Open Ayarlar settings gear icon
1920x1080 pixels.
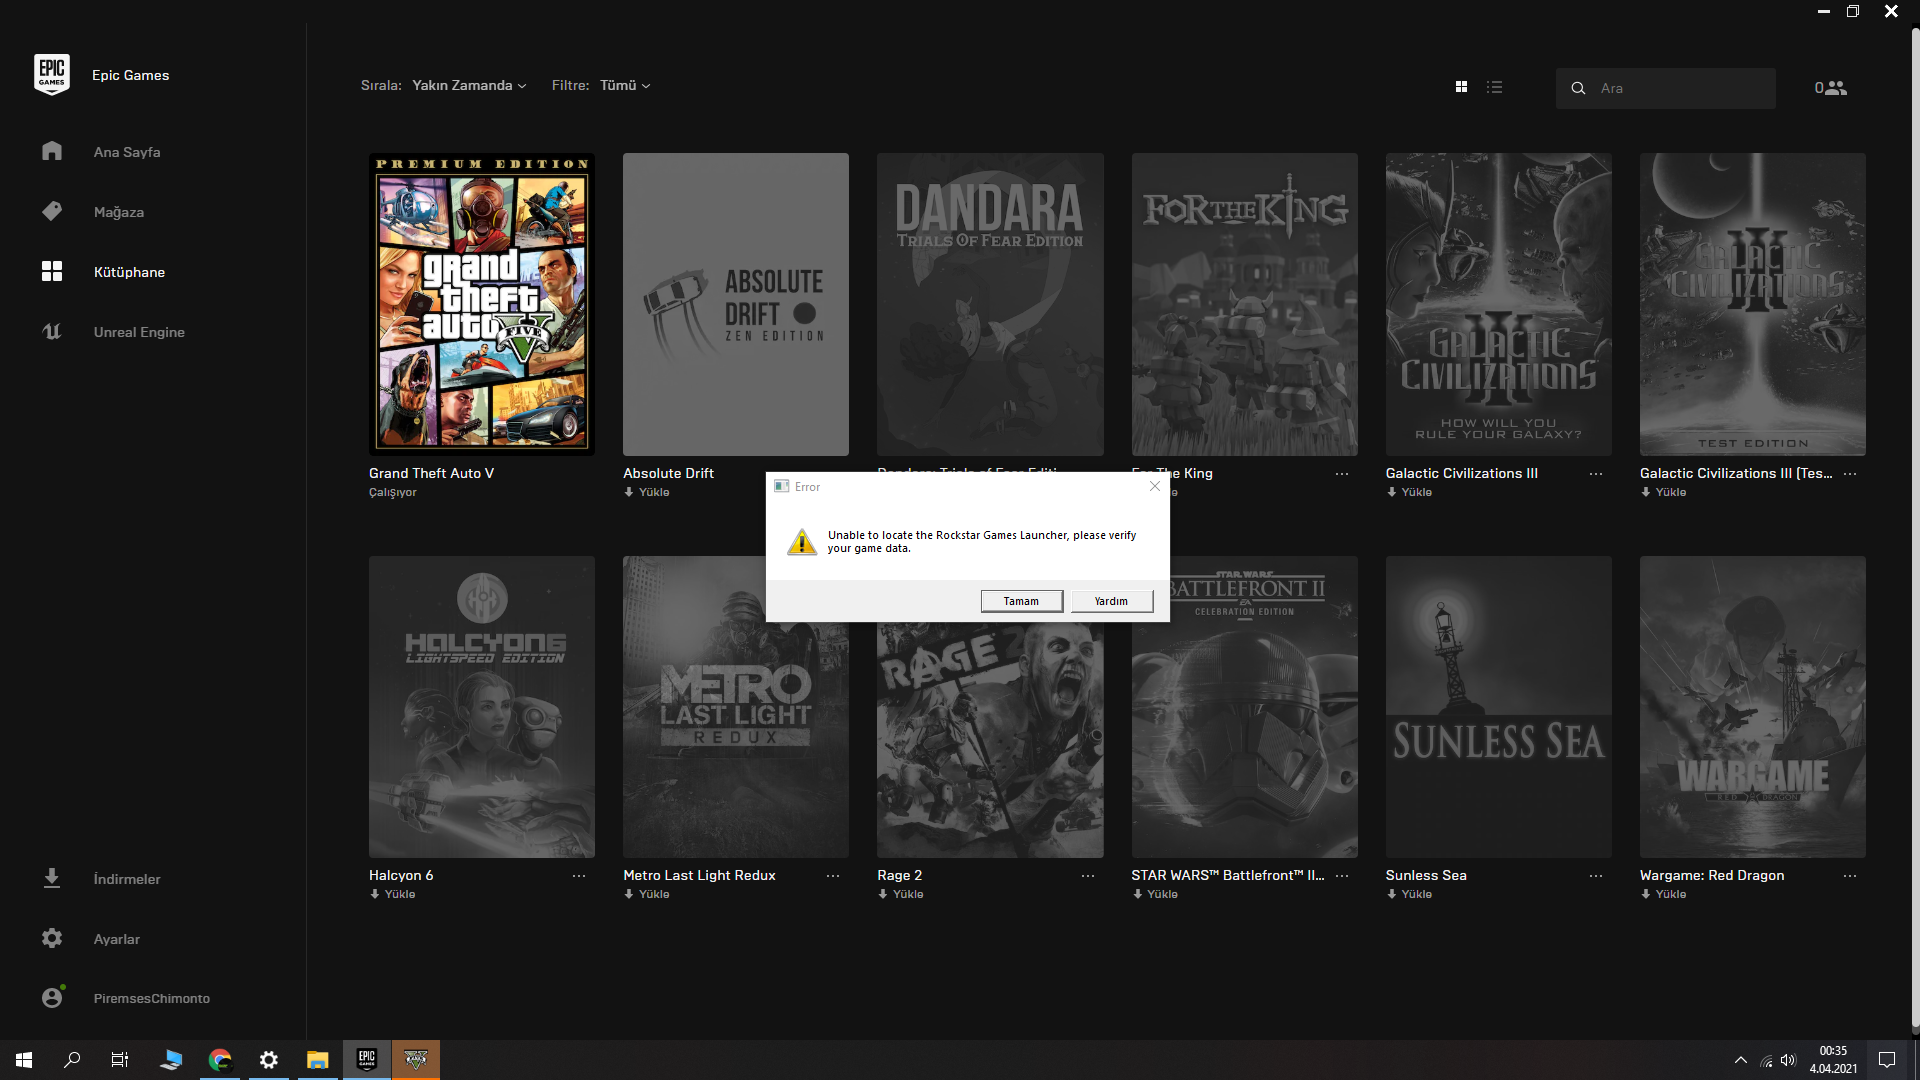pyautogui.click(x=52, y=938)
